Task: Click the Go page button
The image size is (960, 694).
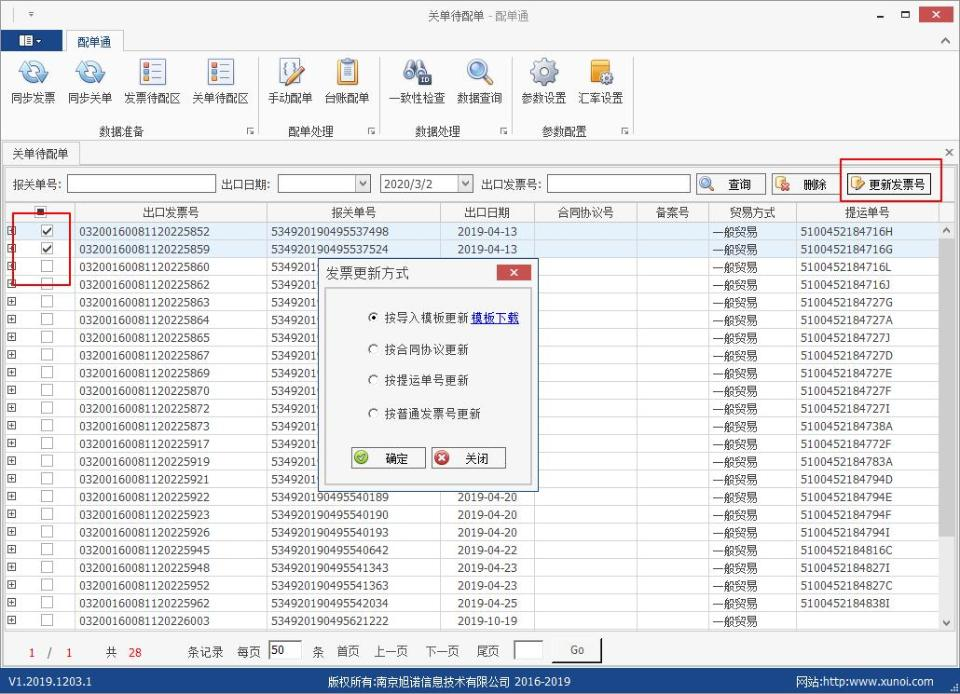Action: pos(577,650)
